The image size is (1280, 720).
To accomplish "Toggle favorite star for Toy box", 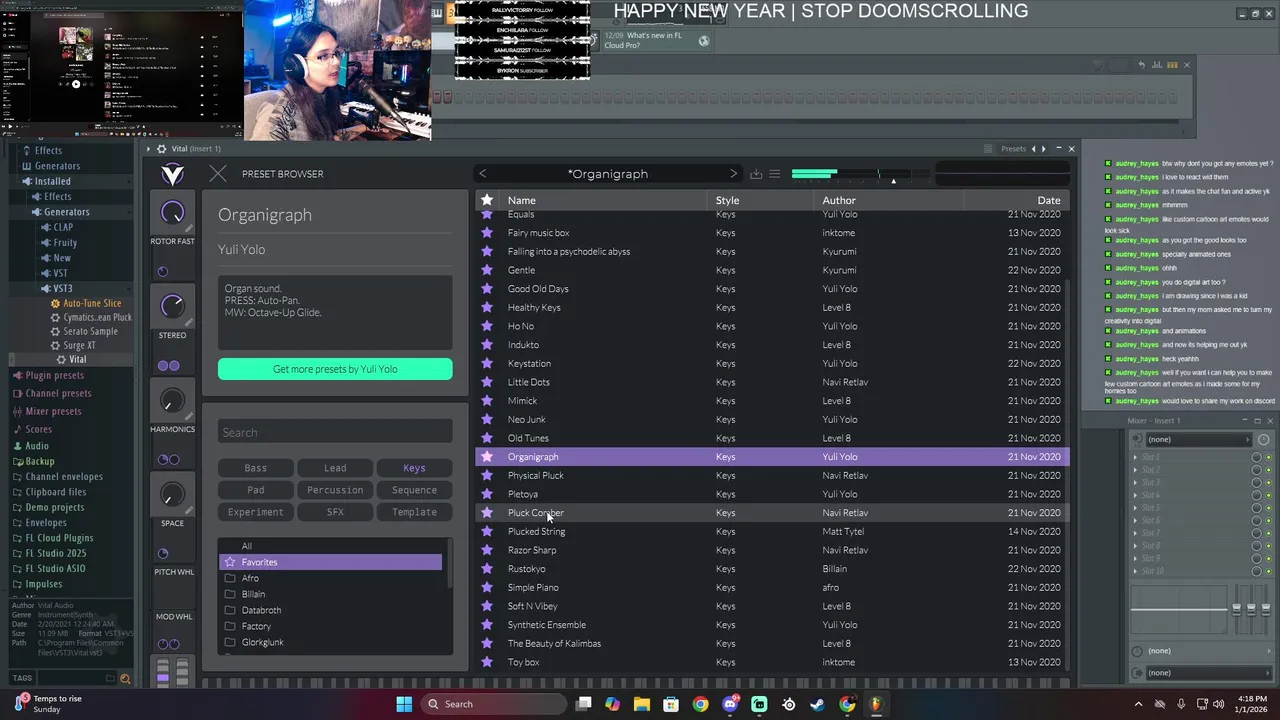I will coord(487,662).
